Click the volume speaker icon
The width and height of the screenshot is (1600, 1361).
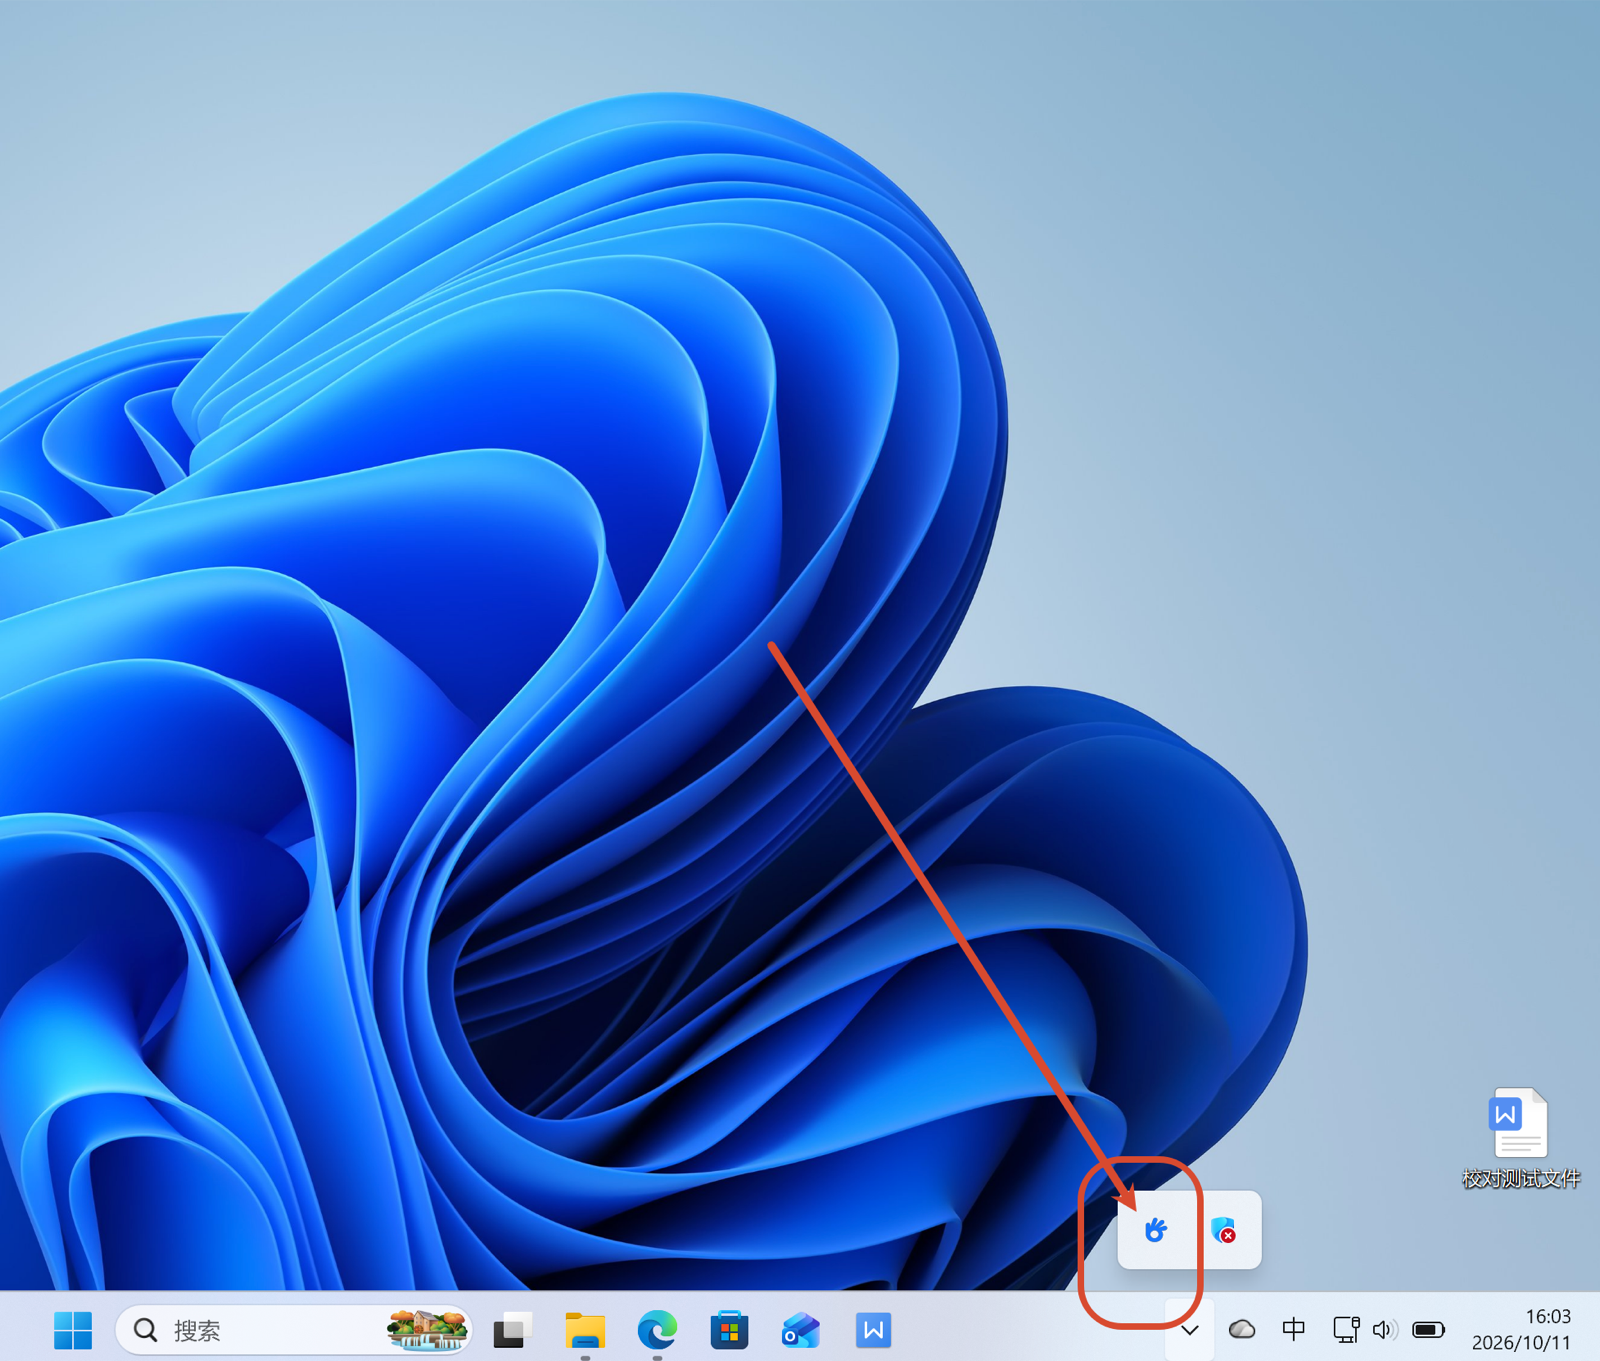pos(1385,1329)
